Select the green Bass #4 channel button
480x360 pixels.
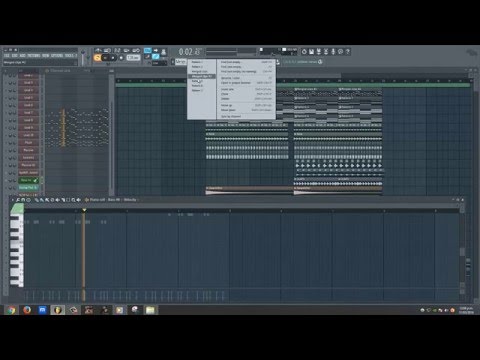click(28, 180)
